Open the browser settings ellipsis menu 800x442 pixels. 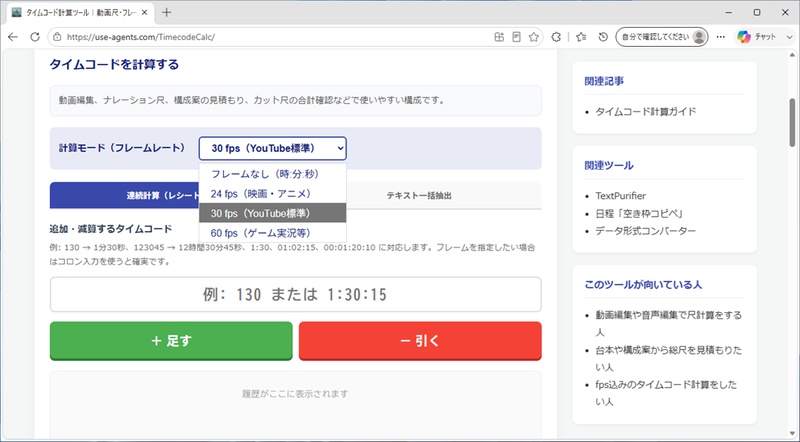pos(720,37)
